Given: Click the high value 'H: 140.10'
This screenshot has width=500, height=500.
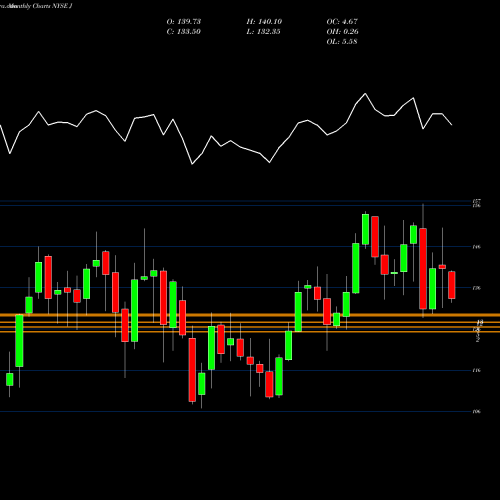Looking at the screenshot, I should [264, 22].
